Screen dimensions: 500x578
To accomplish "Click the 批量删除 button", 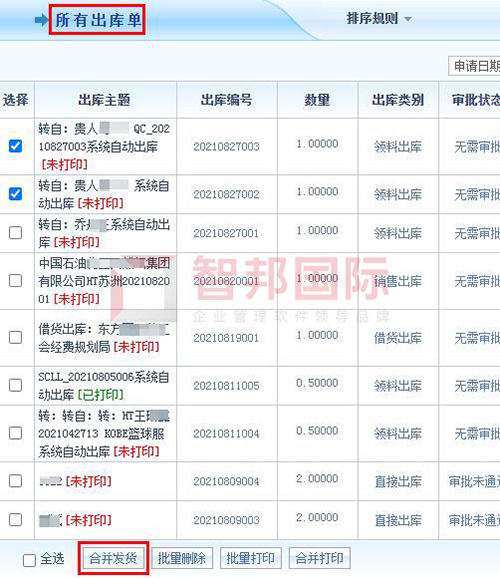I will coord(182,558).
